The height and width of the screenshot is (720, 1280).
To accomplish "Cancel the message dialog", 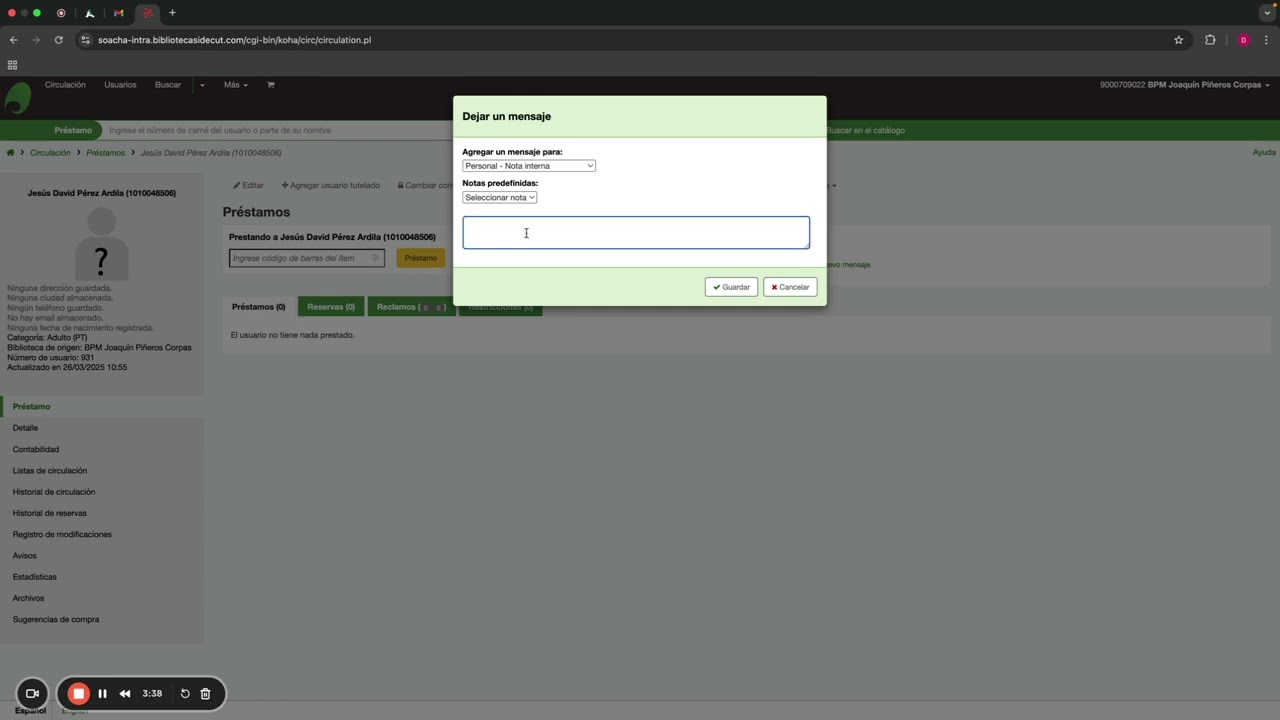I will (x=790, y=287).
